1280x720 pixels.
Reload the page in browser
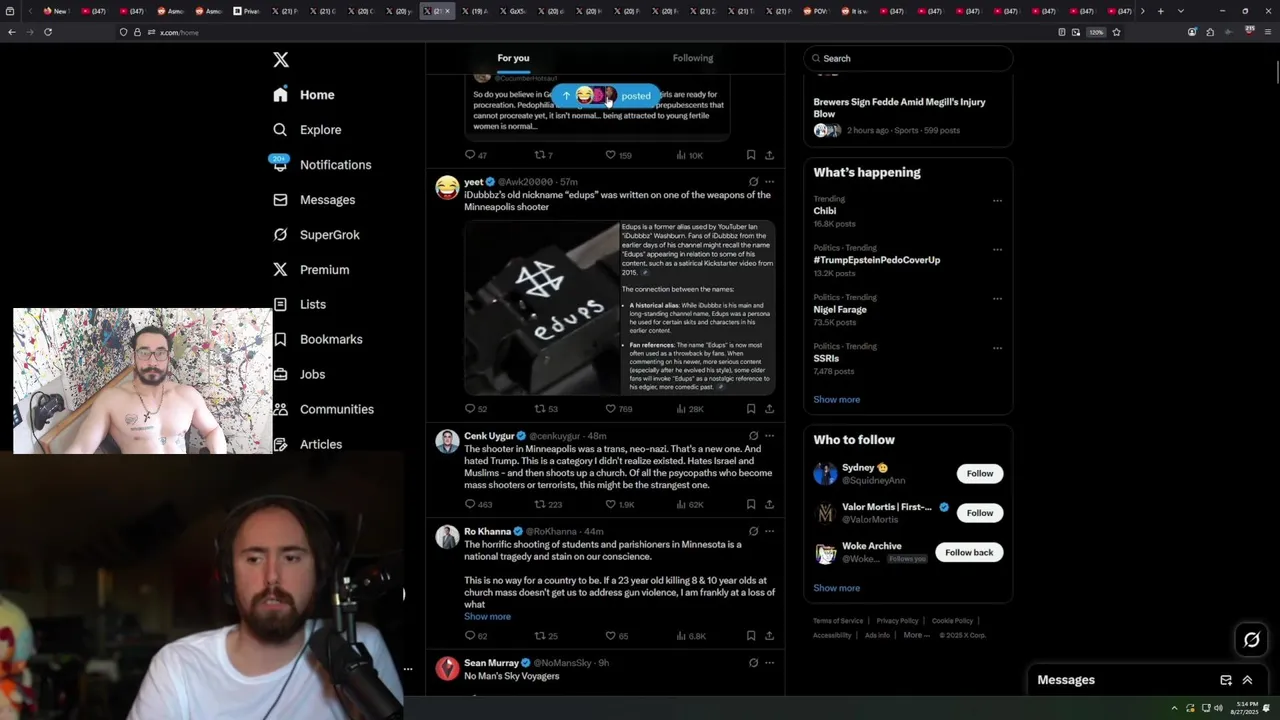(47, 32)
